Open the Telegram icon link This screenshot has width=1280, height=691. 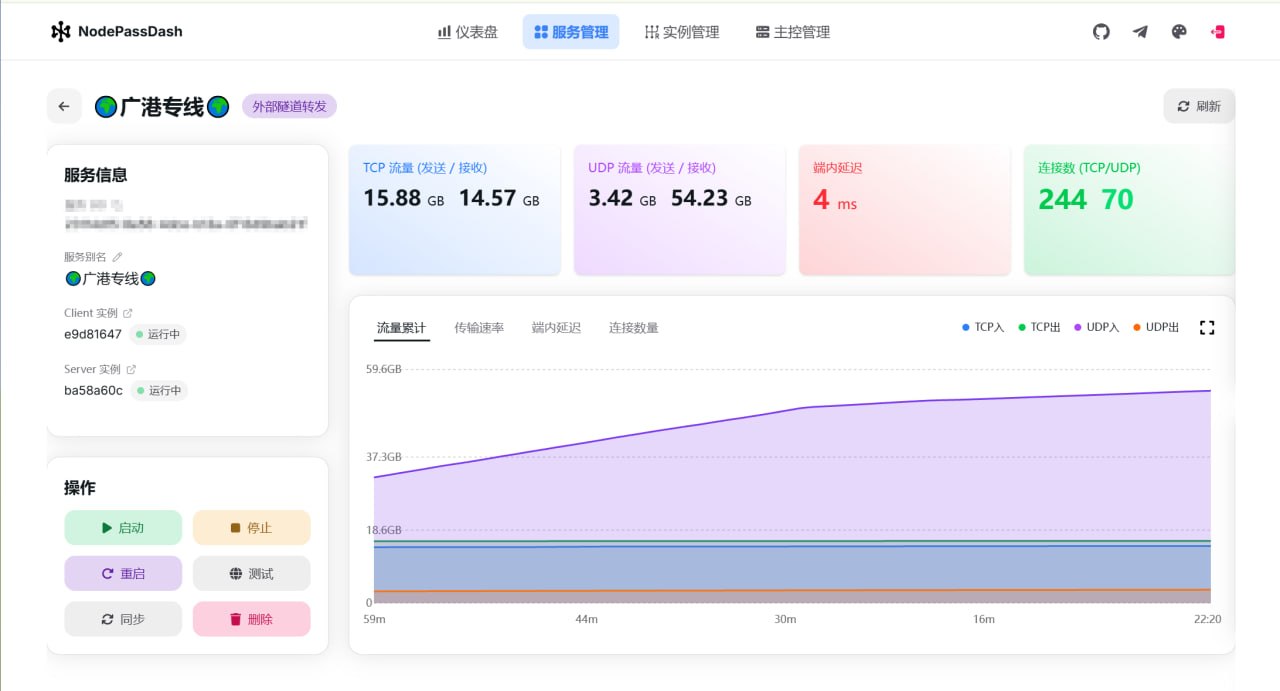(x=1140, y=32)
